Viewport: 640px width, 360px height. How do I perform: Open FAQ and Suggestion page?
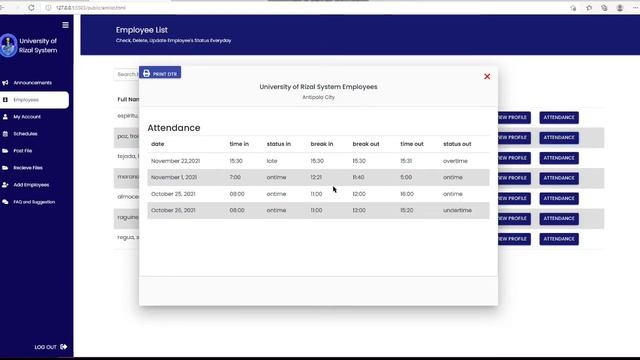point(34,202)
